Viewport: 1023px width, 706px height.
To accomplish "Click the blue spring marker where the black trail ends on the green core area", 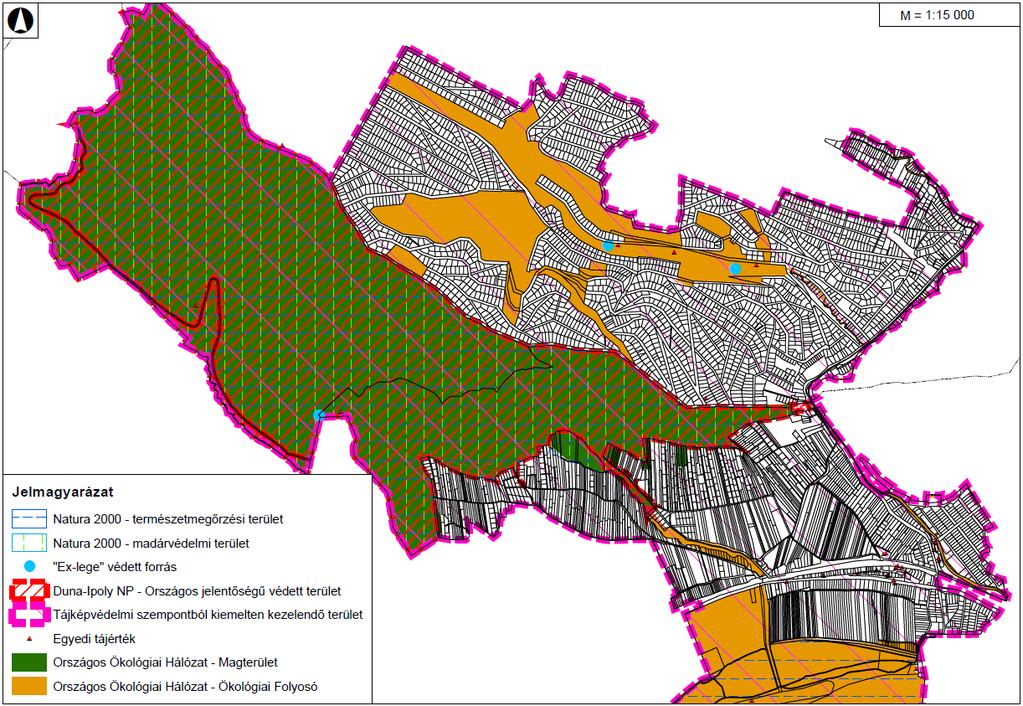I will coord(318,415).
